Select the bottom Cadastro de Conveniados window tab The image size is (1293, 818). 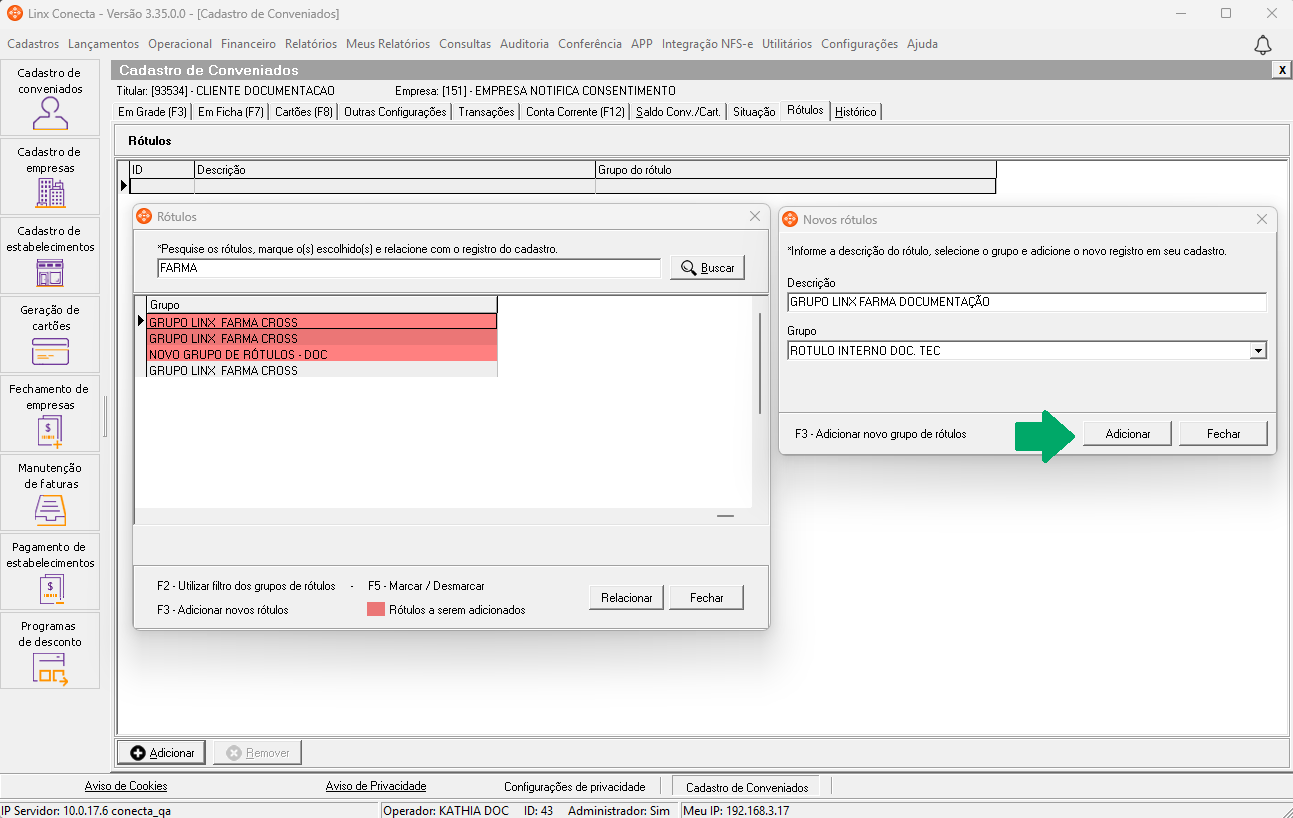(x=747, y=787)
